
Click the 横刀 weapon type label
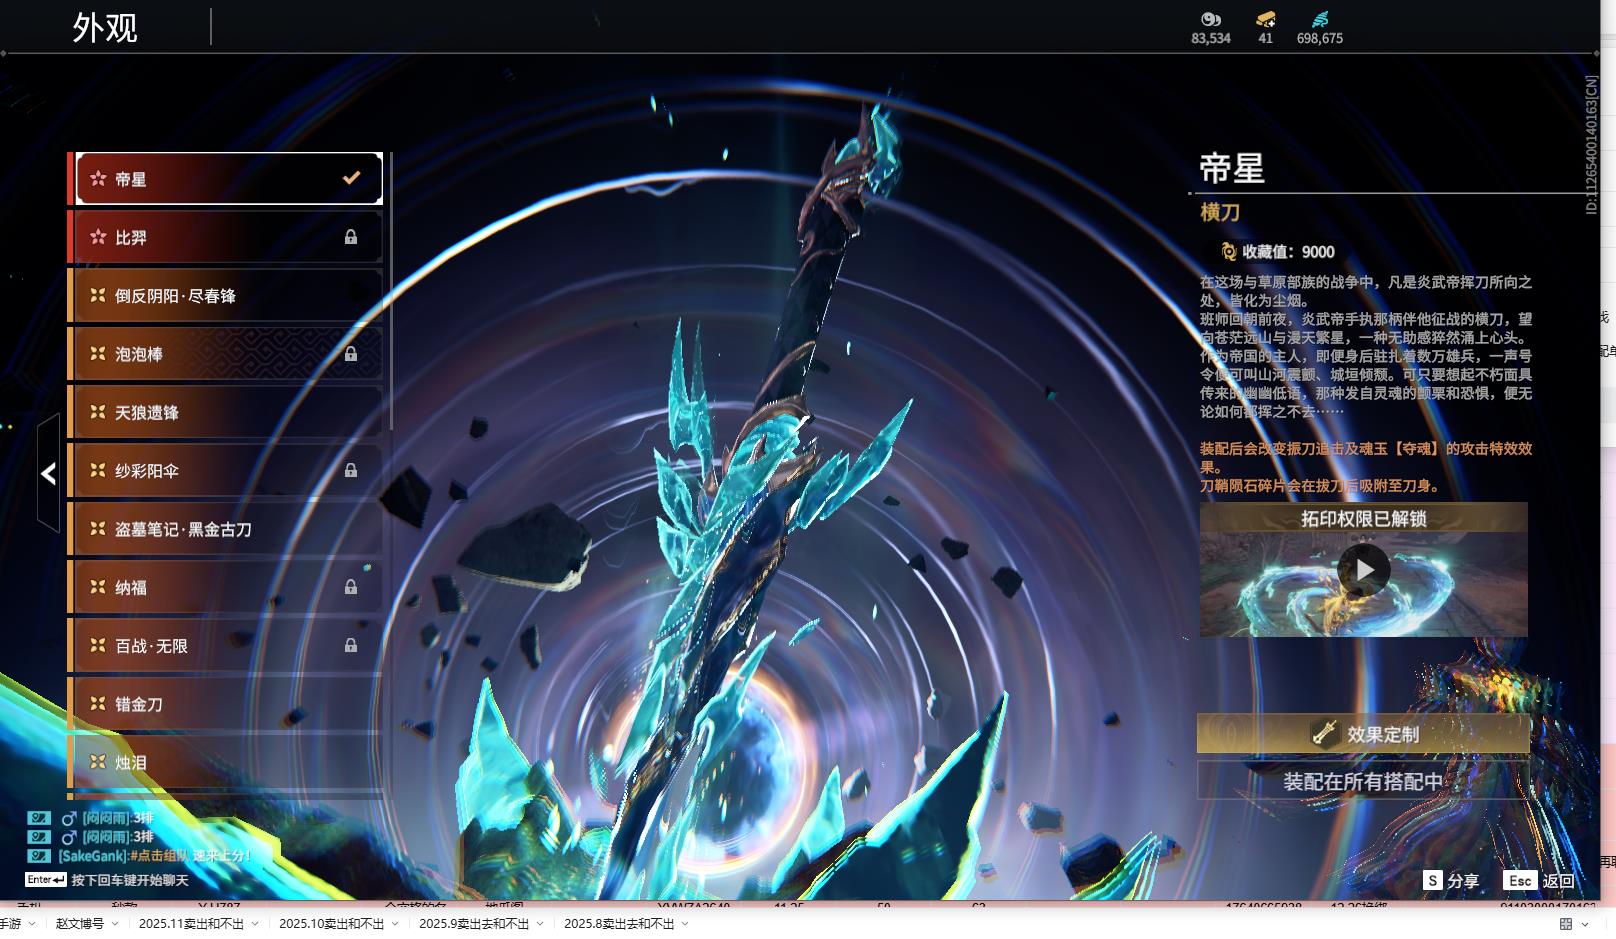click(1220, 212)
